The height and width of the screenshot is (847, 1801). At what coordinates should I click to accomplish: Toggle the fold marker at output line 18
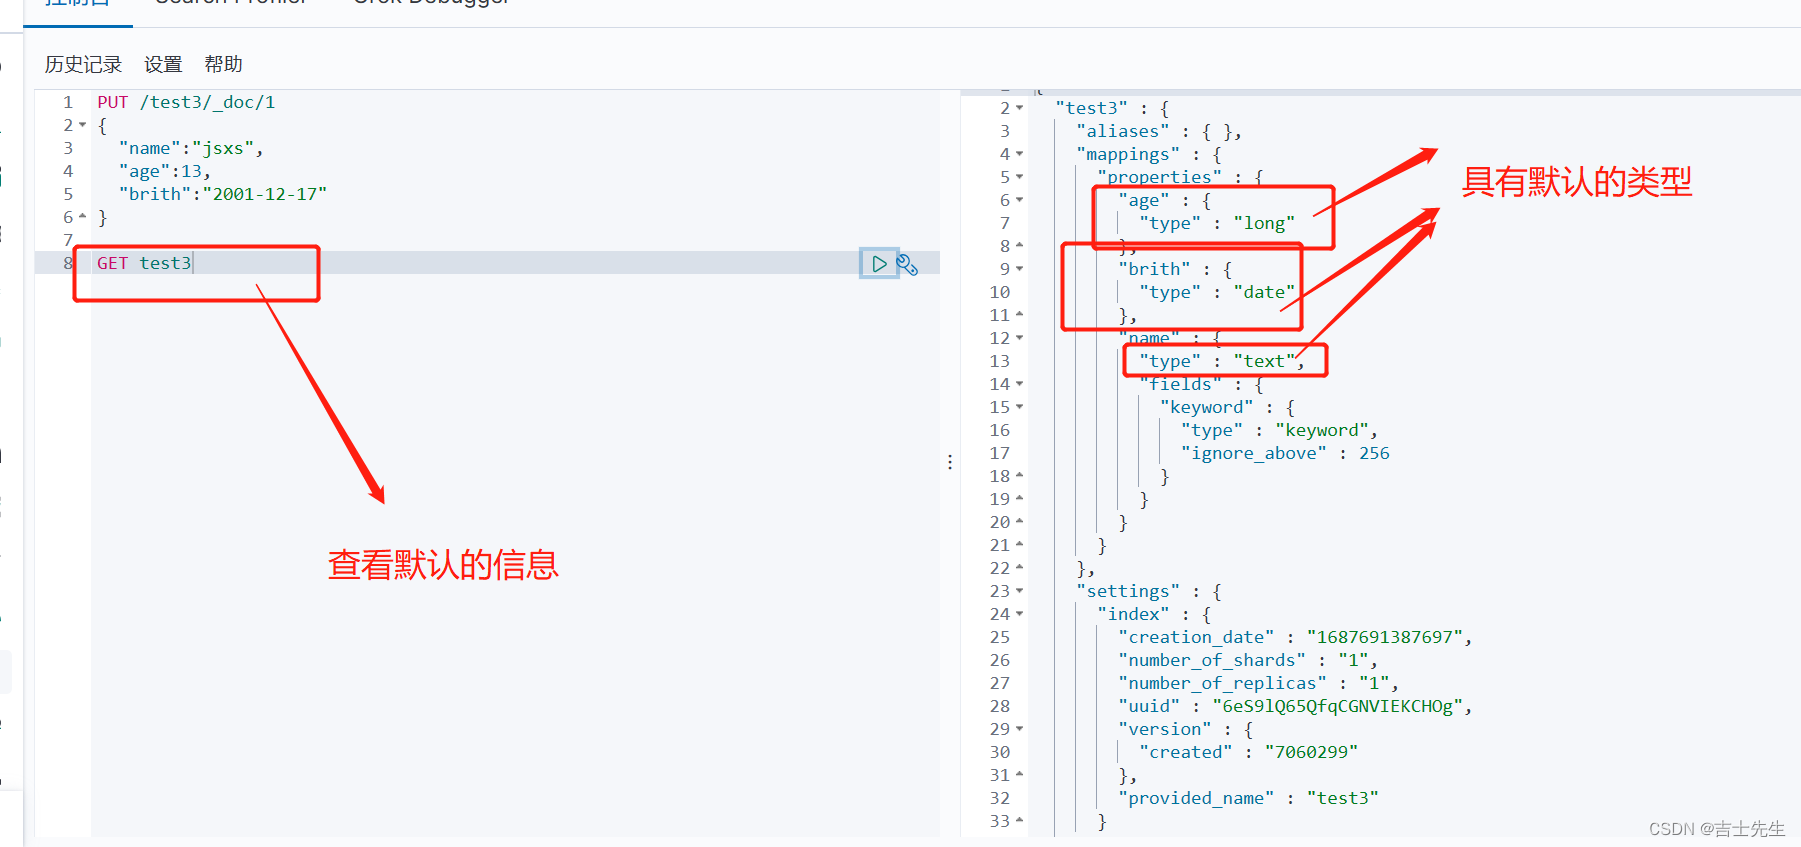click(x=1019, y=476)
